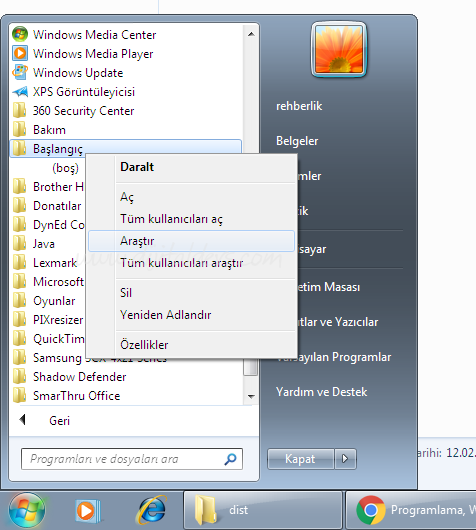
Task: Open Media Player from the taskbar
Action: tap(88, 510)
